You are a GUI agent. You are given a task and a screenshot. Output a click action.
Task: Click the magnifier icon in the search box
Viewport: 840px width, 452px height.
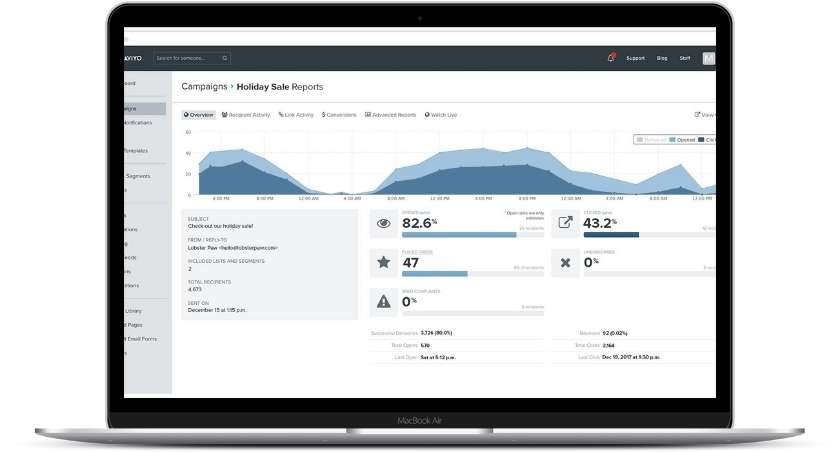[225, 58]
